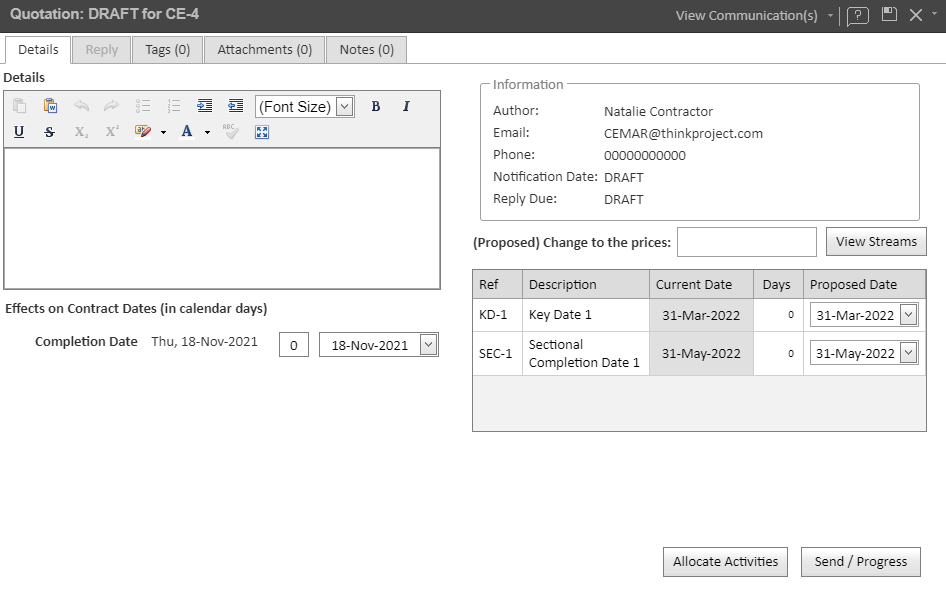This screenshot has height=589, width=946.
Task: Pick the font color A swatch
Action: click(187, 132)
